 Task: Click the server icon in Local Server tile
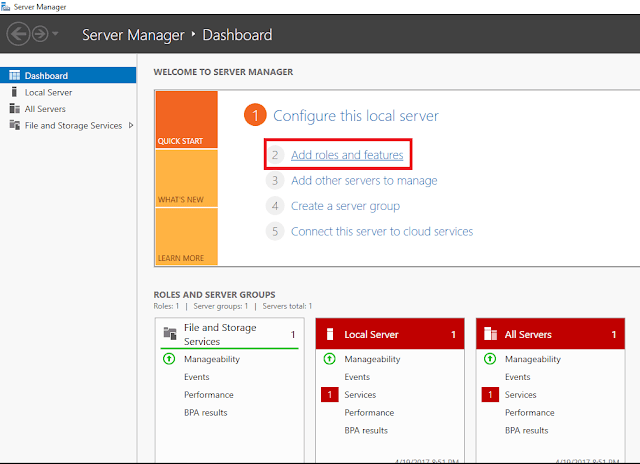pos(330,334)
